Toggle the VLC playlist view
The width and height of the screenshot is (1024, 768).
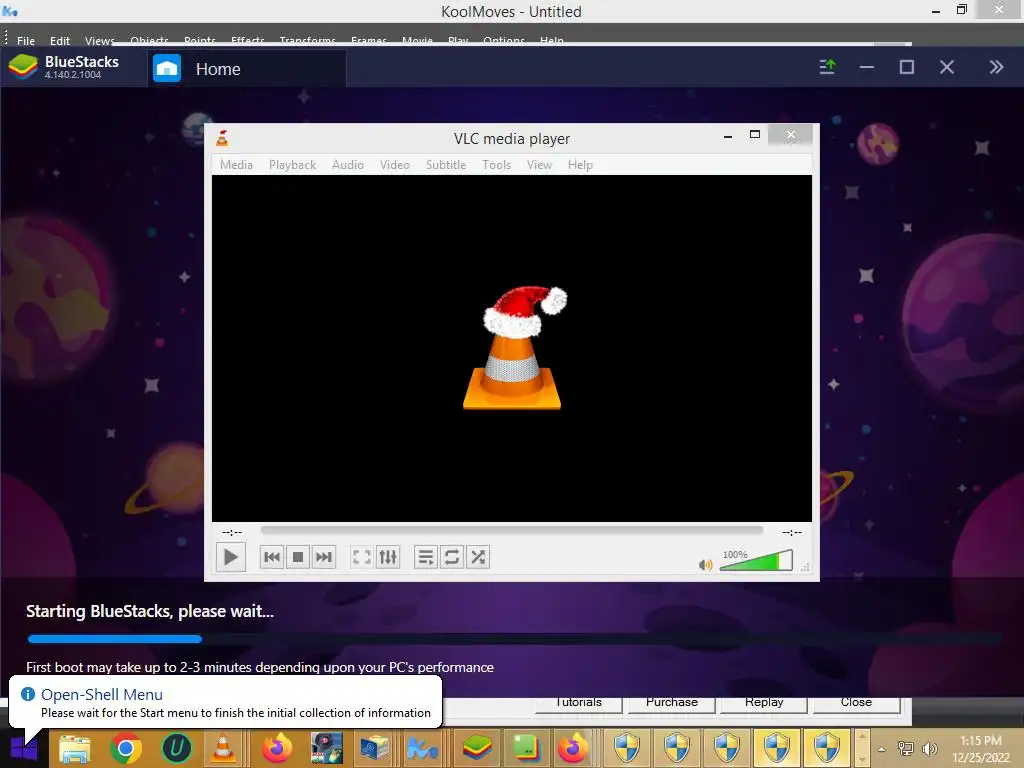[x=426, y=557]
